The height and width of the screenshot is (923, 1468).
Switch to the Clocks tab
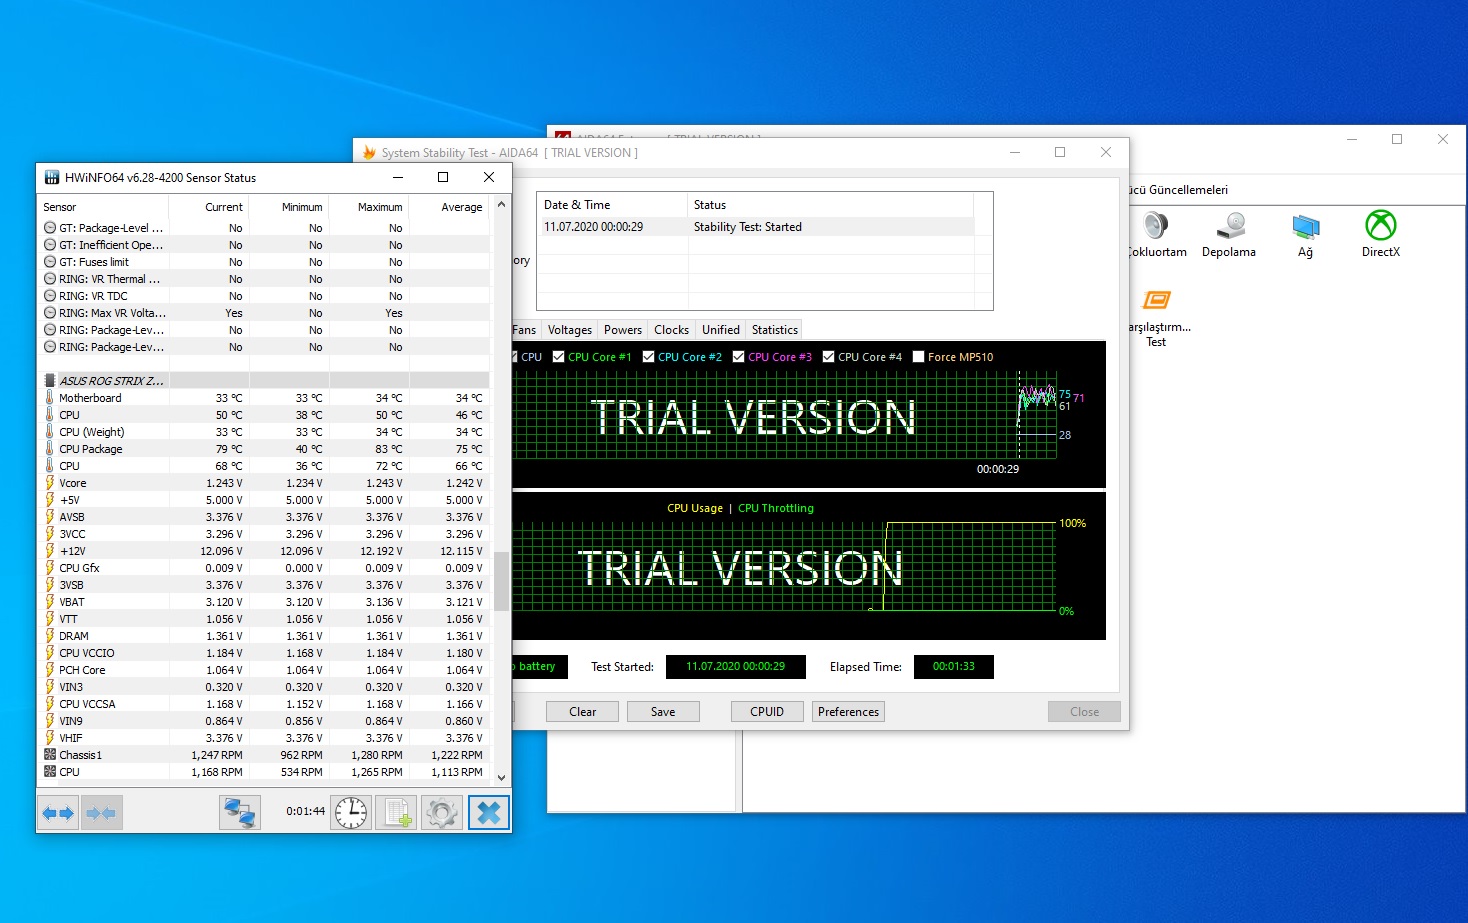click(672, 329)
